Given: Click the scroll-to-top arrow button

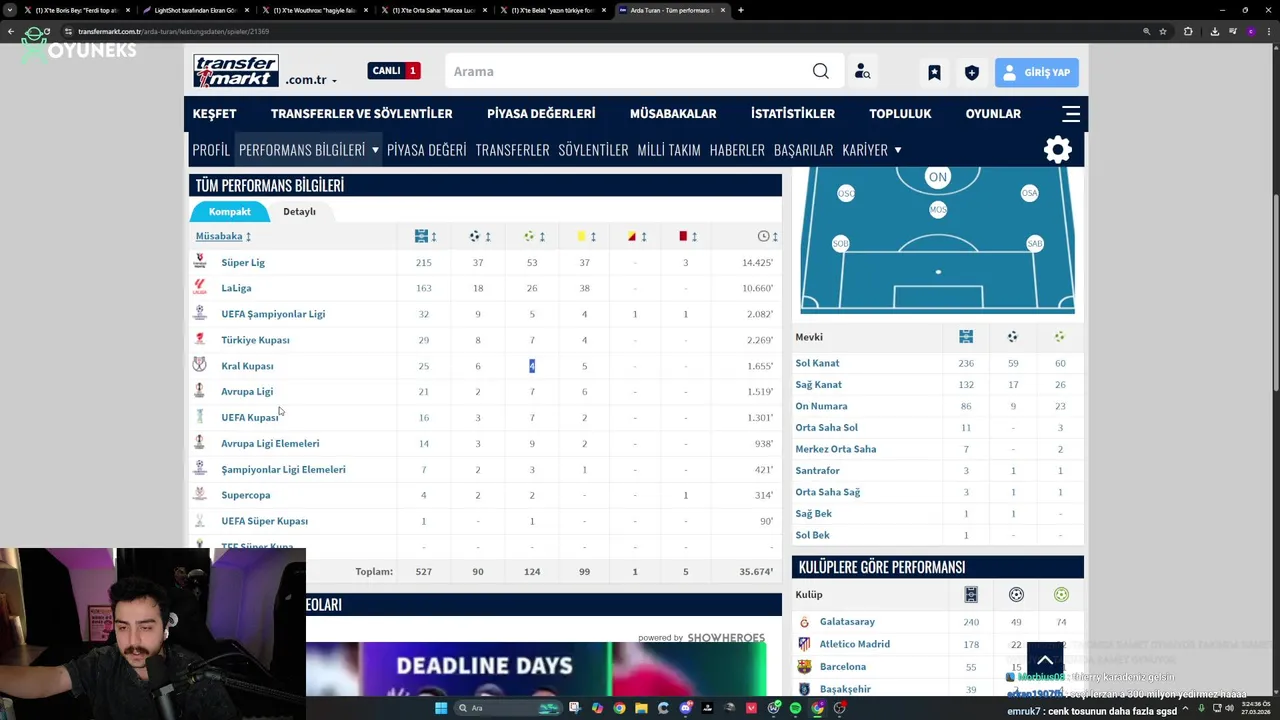Looking at the screenshot, I should click(1044, 660).
